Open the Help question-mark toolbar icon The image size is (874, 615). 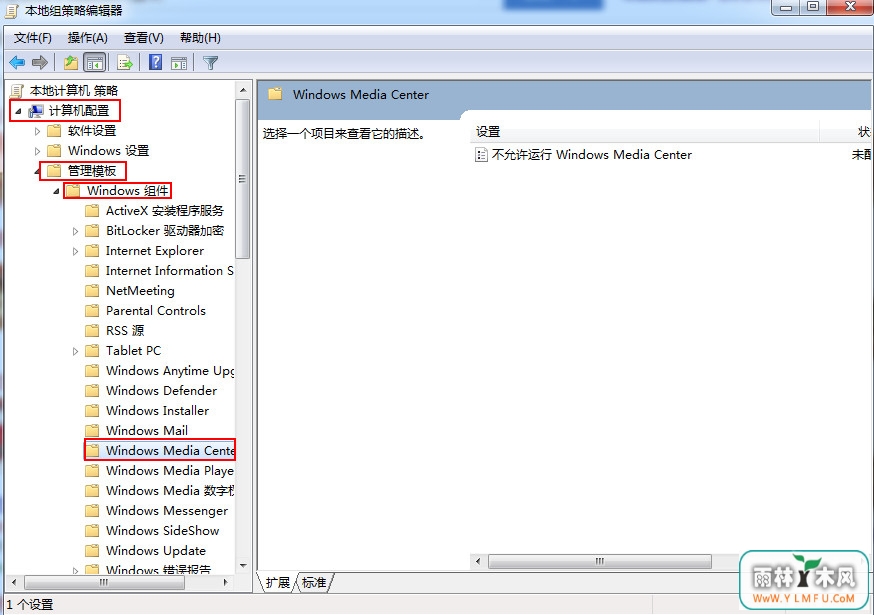pyautogui.click(x=156, y=62)
